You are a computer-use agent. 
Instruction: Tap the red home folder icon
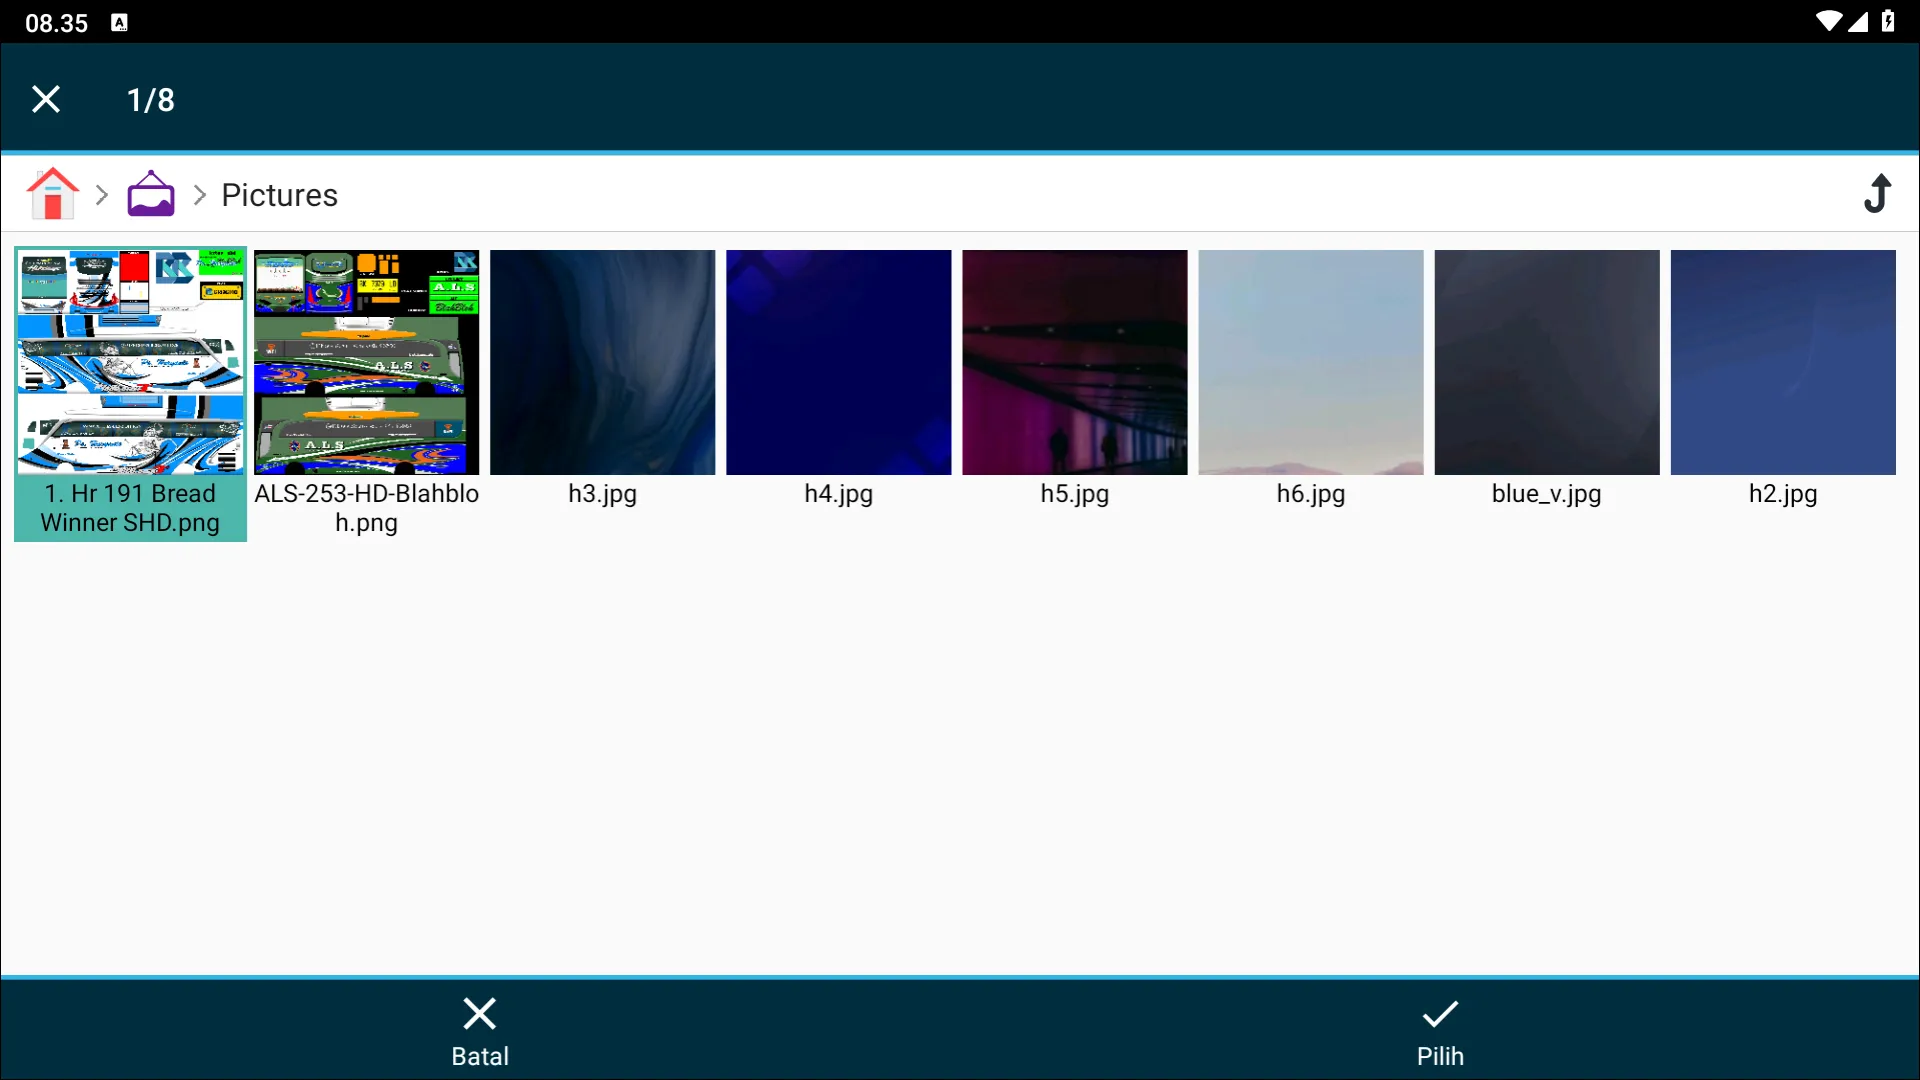pos(52,194)
